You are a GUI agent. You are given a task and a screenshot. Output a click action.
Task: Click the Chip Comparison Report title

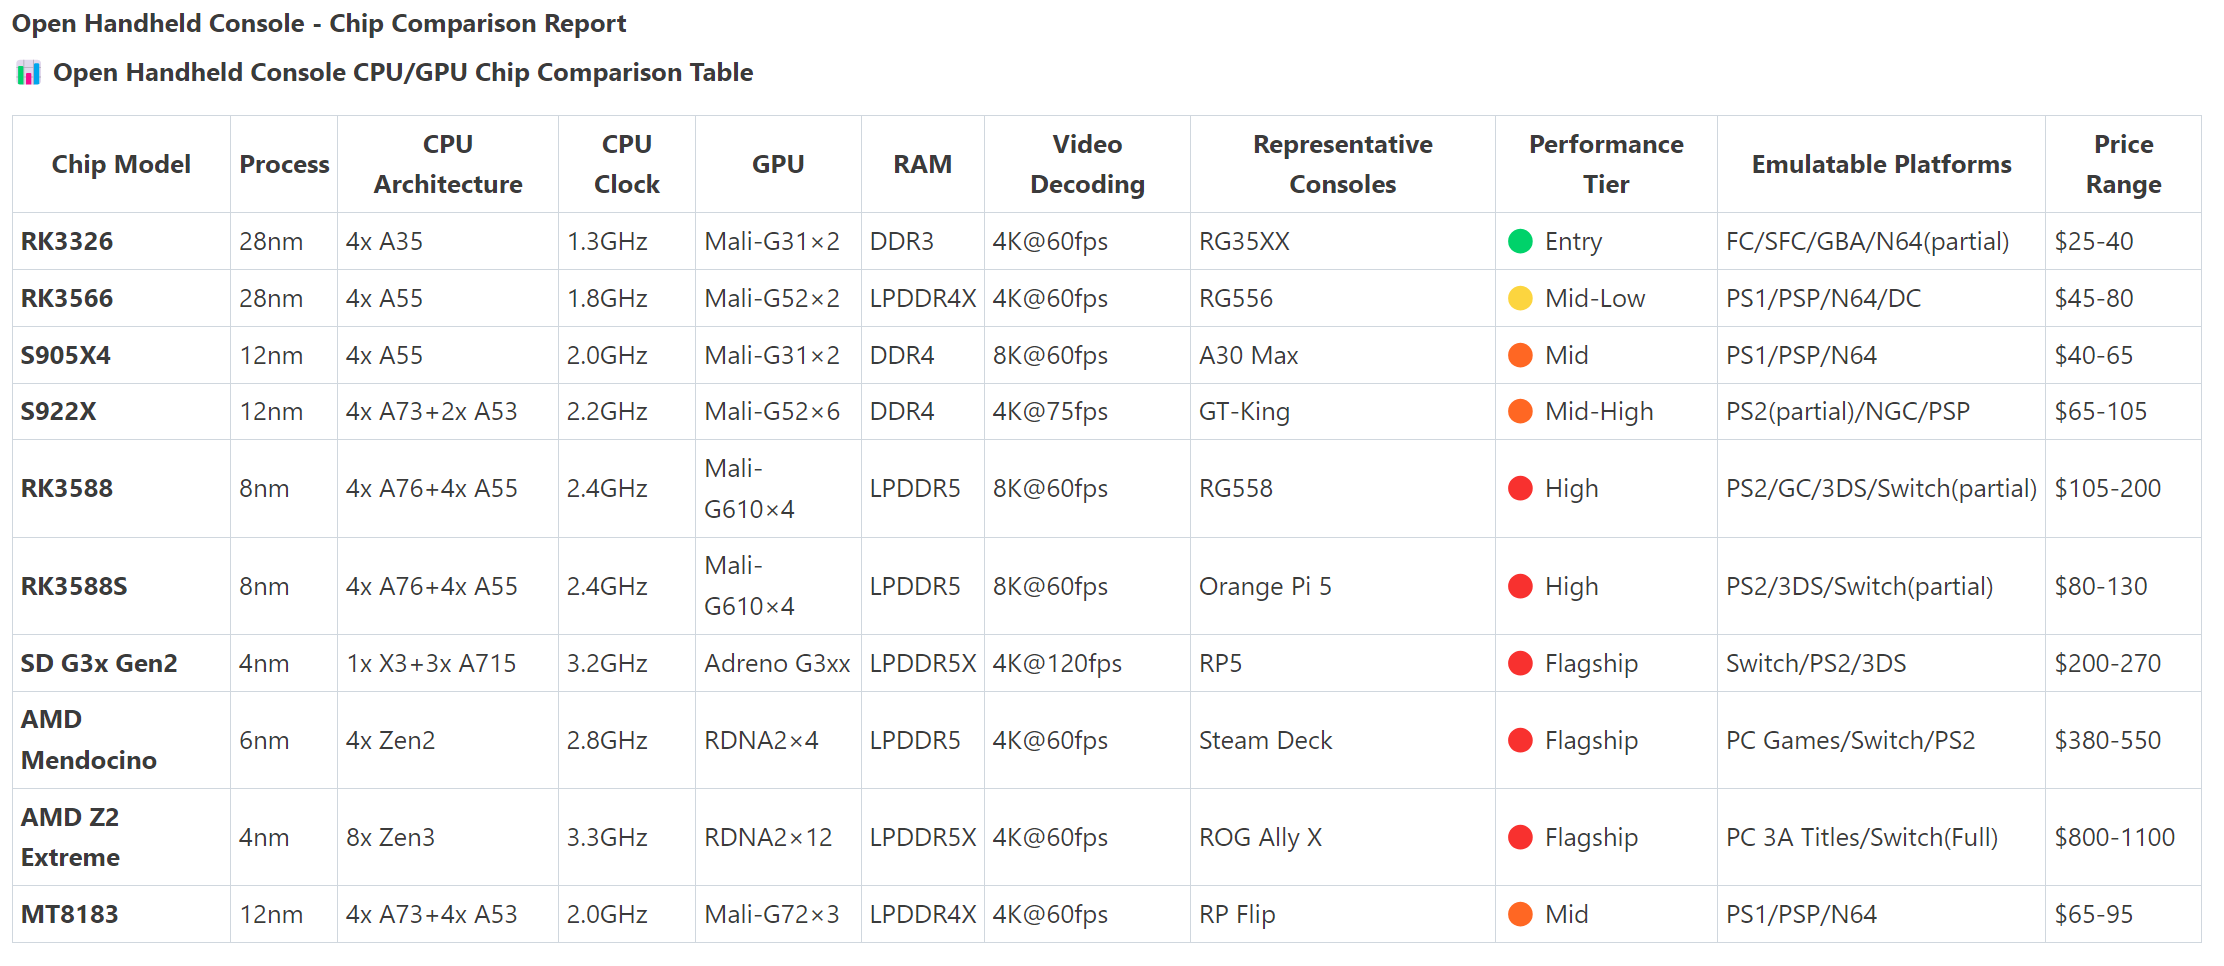(x=319, y=23)
